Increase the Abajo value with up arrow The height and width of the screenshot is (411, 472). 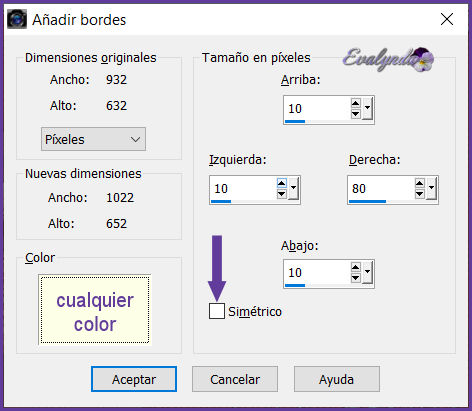tap(356, 267)
